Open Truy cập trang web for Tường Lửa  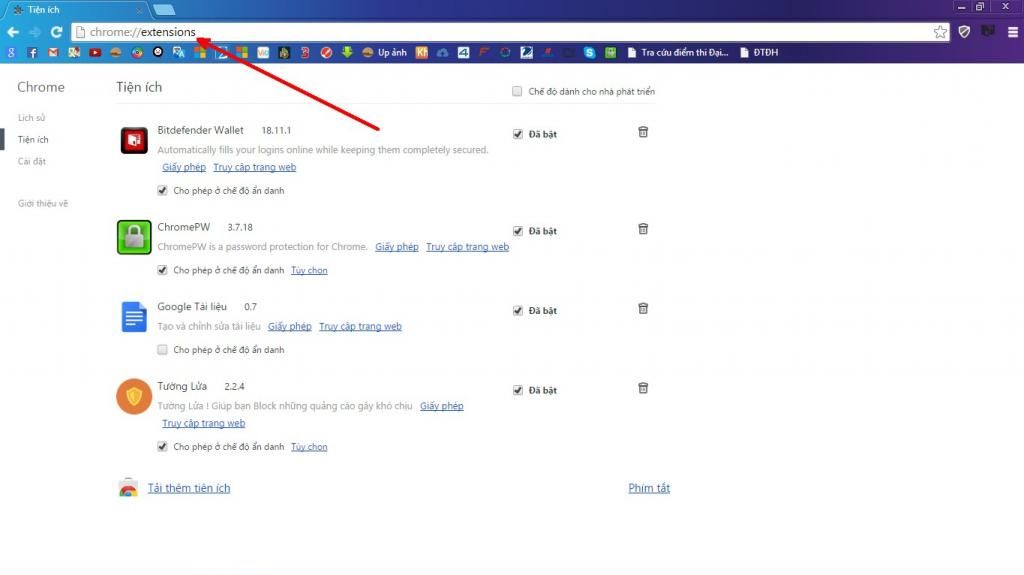(x=204, y=423)
